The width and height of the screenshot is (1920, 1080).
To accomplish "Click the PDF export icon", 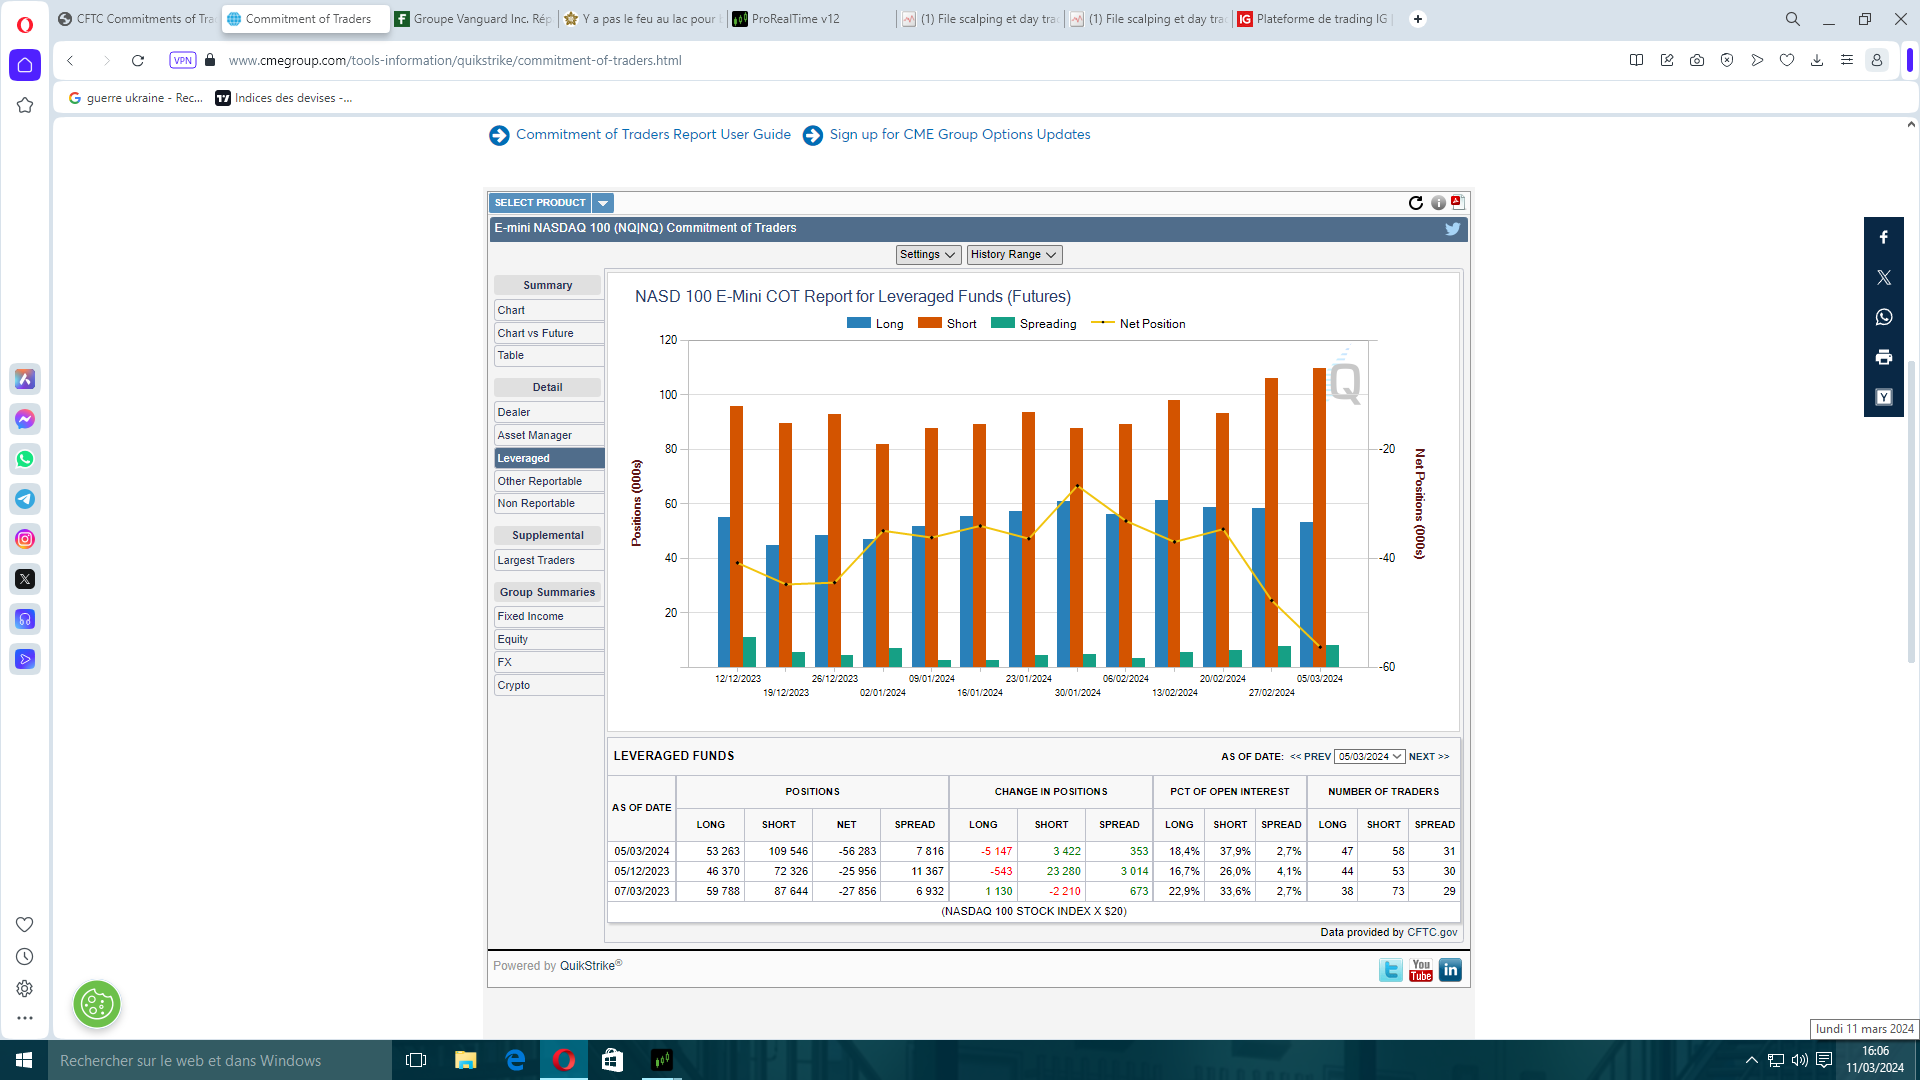I will 1458,202.
